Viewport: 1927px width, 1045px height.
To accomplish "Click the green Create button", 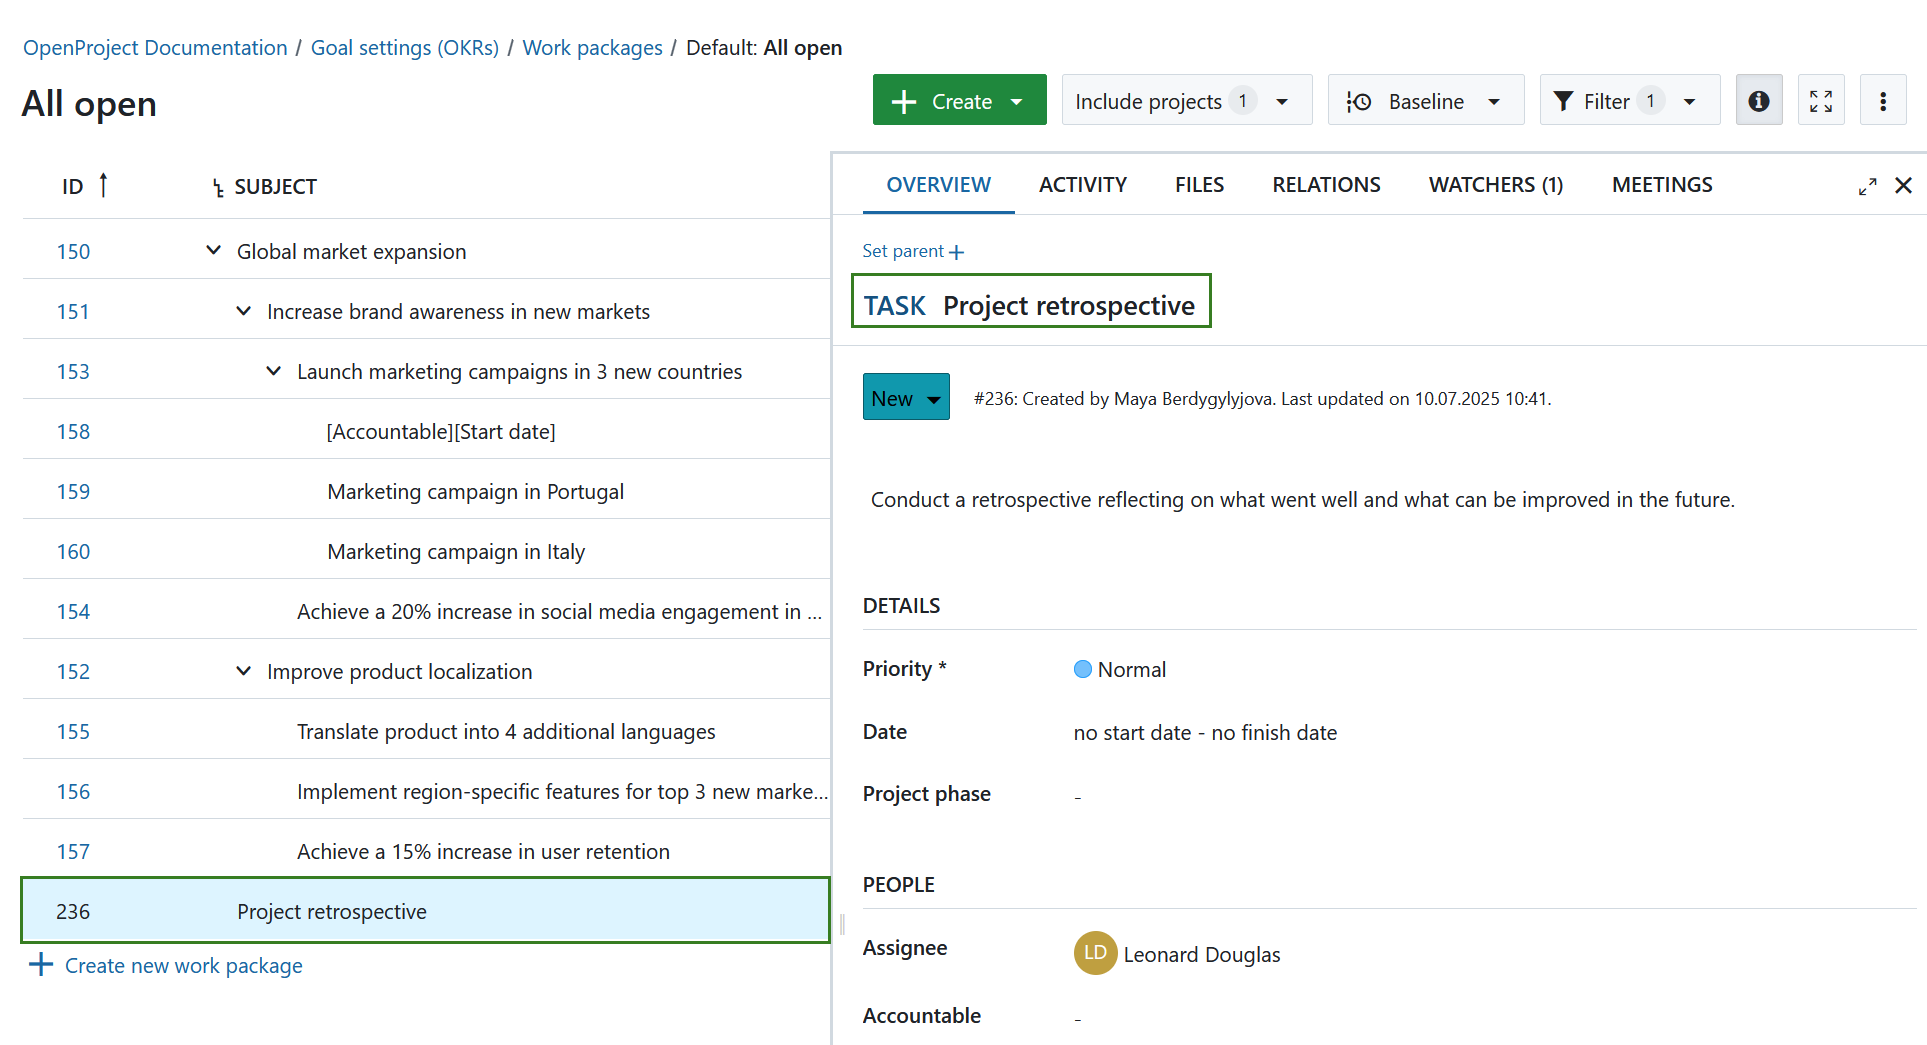I will (958, 100).
